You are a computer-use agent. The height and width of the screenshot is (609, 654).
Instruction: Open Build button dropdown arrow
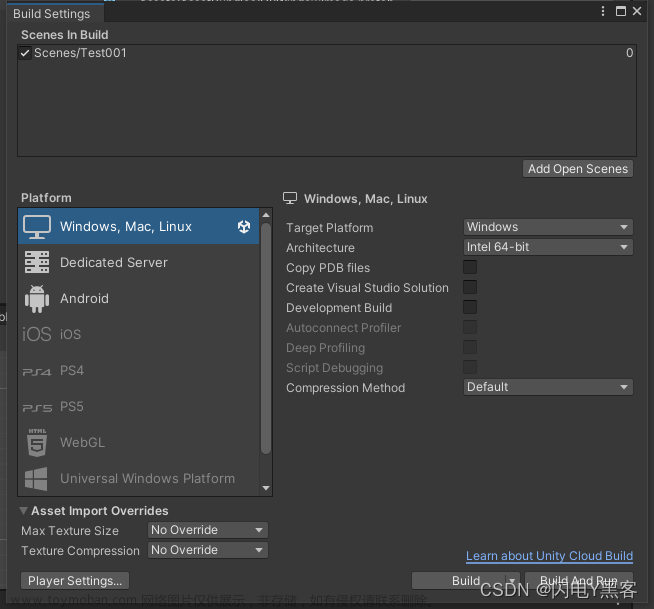click(x=512, y=580)
